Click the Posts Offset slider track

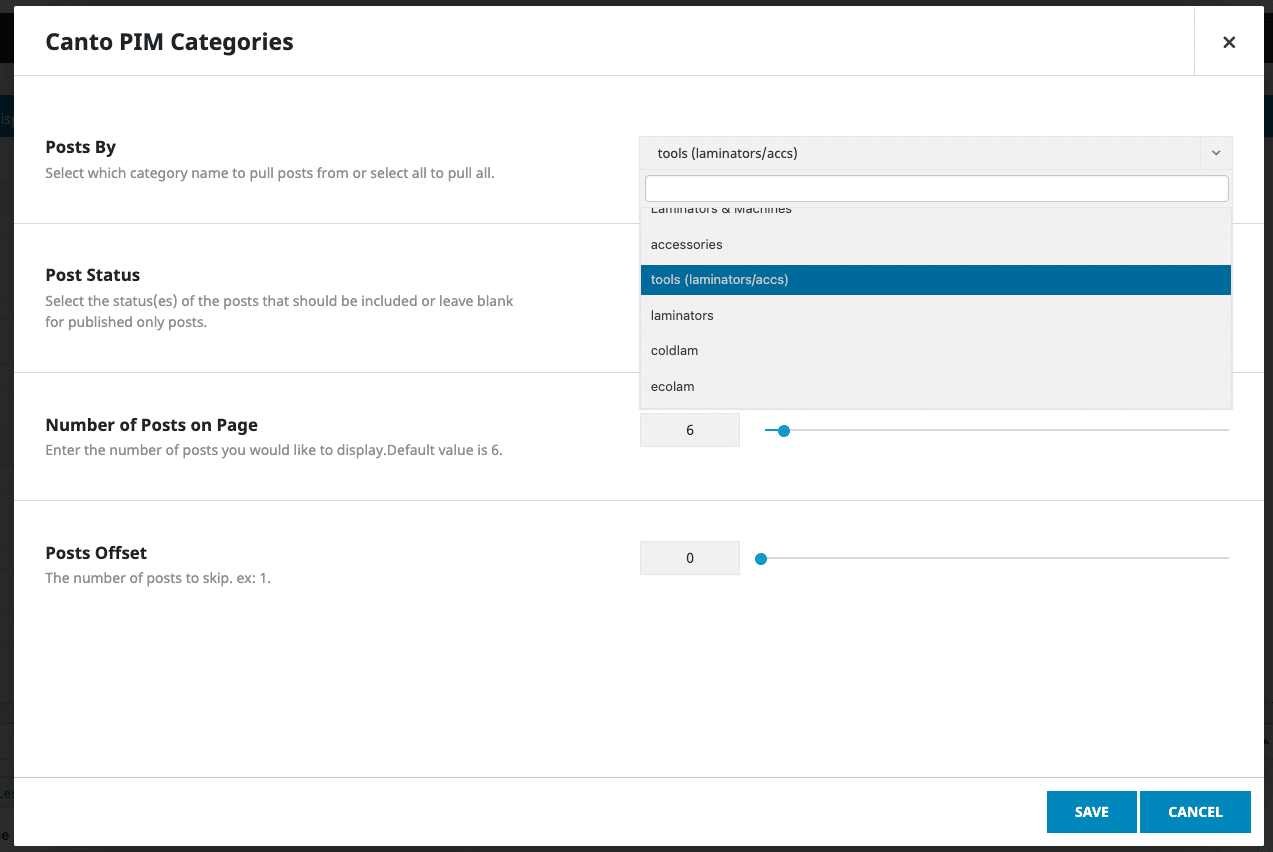[1000, 558]
